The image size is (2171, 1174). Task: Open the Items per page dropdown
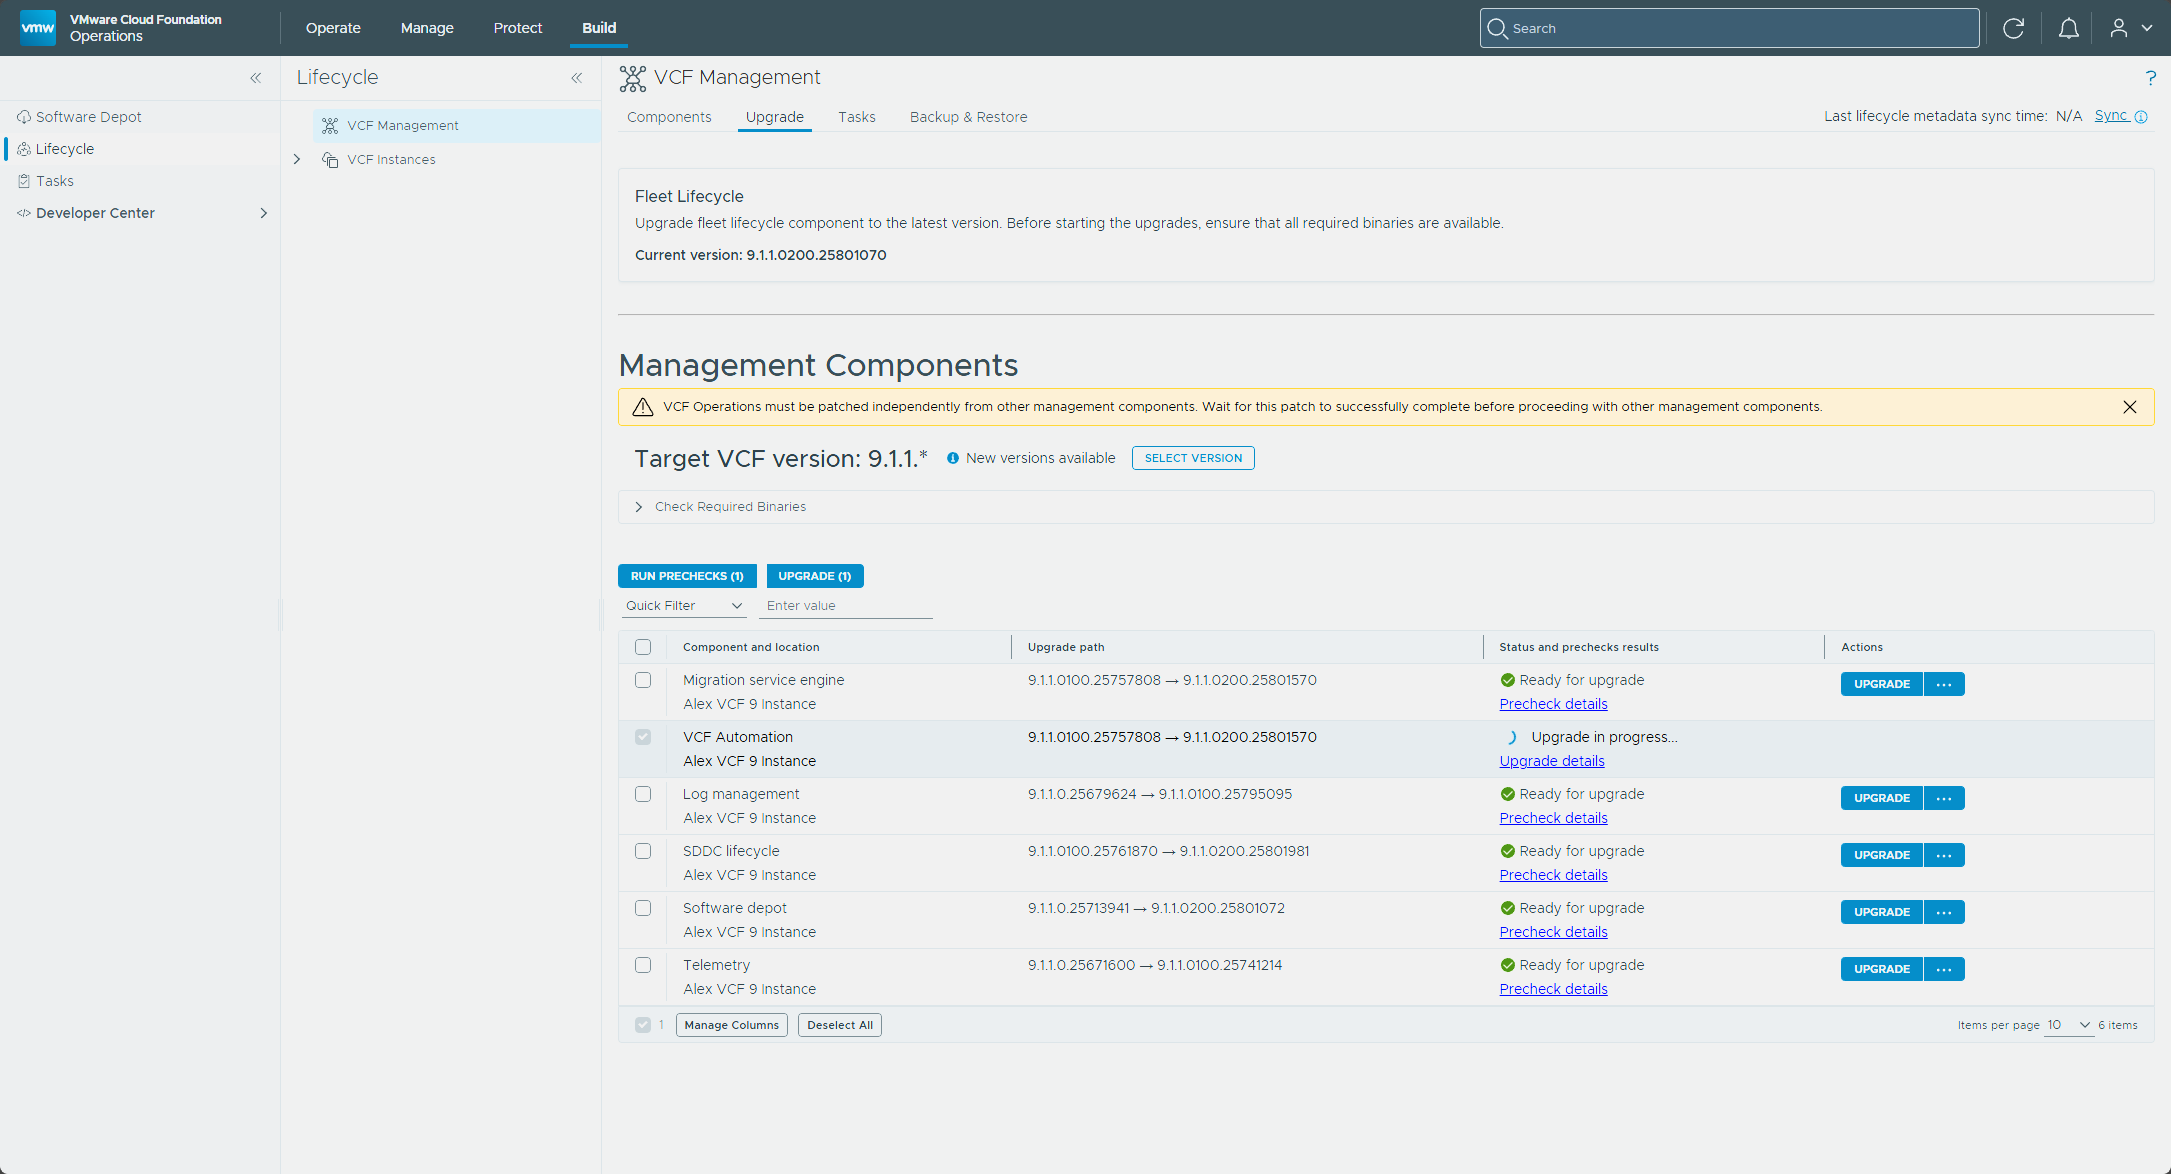[2068, 1025]
